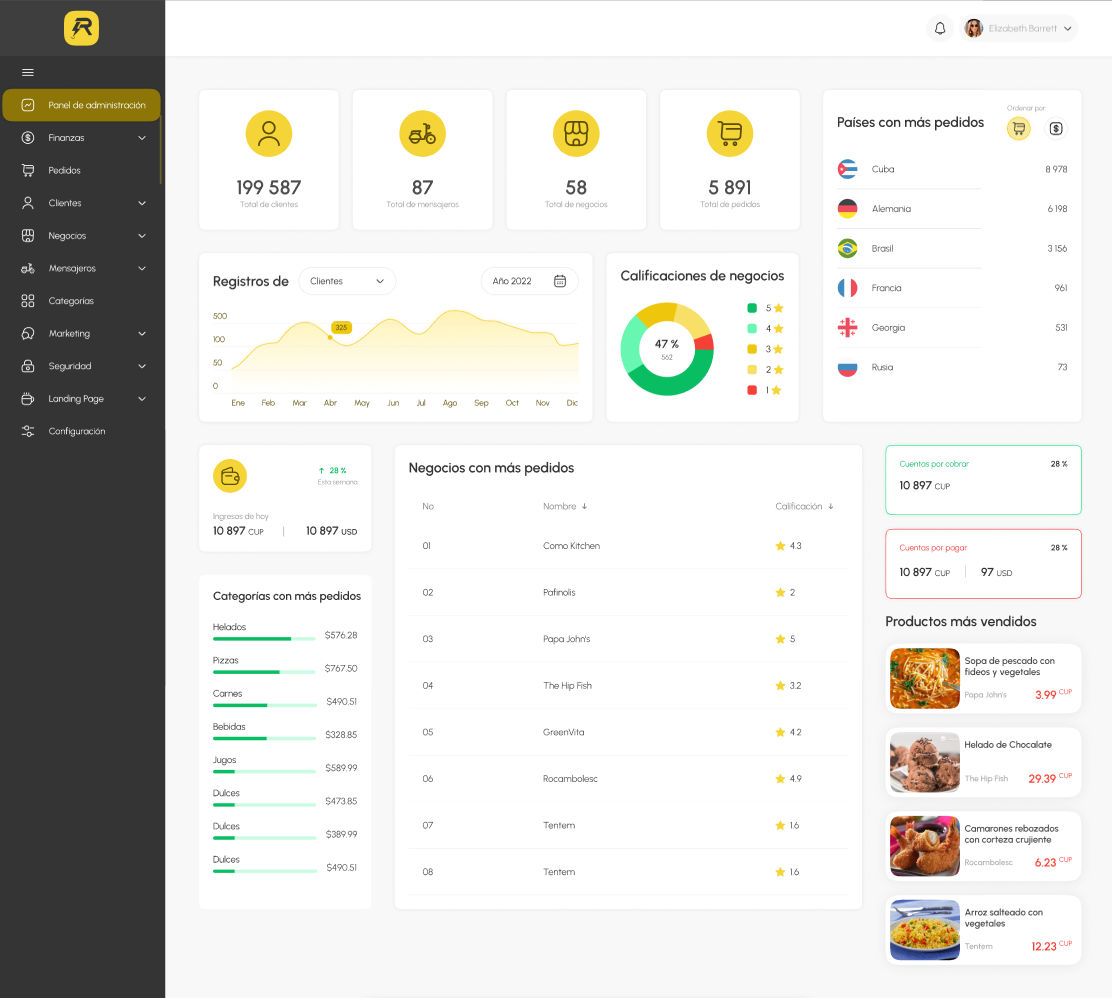The height and width of the screenshot is (998, 1112).
Task: Expand the Clientes submenu chevron
Action: click(142, 203)
